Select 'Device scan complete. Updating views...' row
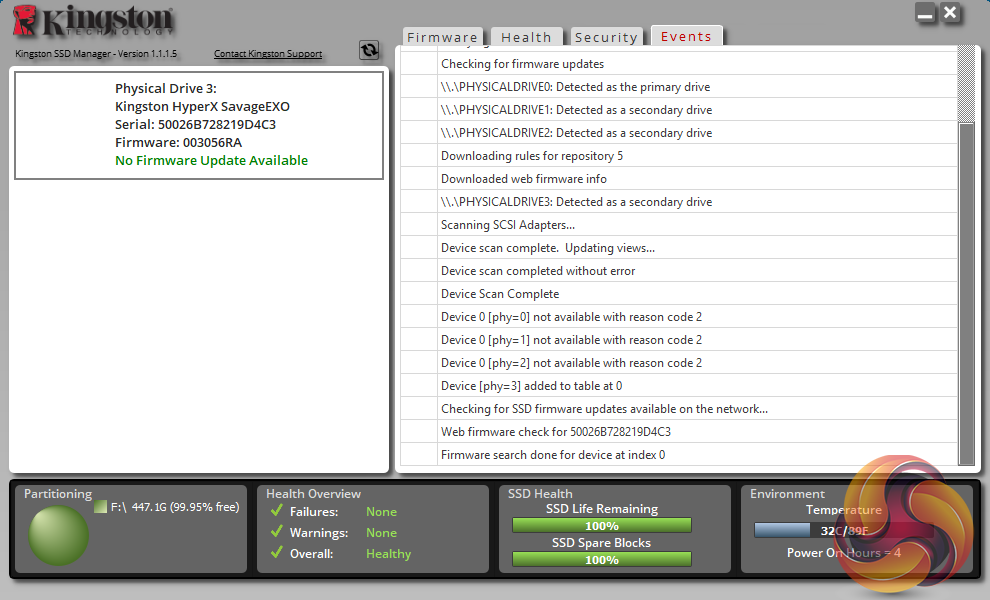Image resolution: width=990 pixels, height=600 pixels. (679, 248)
